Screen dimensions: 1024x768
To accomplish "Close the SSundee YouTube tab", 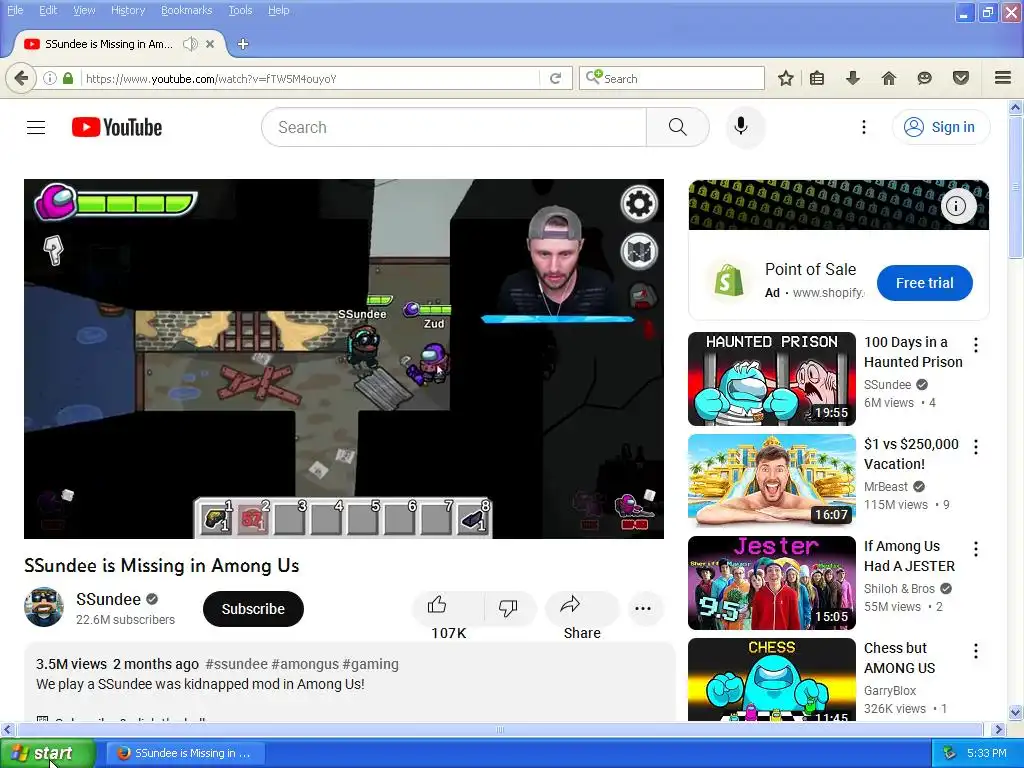I will [210, 44].
